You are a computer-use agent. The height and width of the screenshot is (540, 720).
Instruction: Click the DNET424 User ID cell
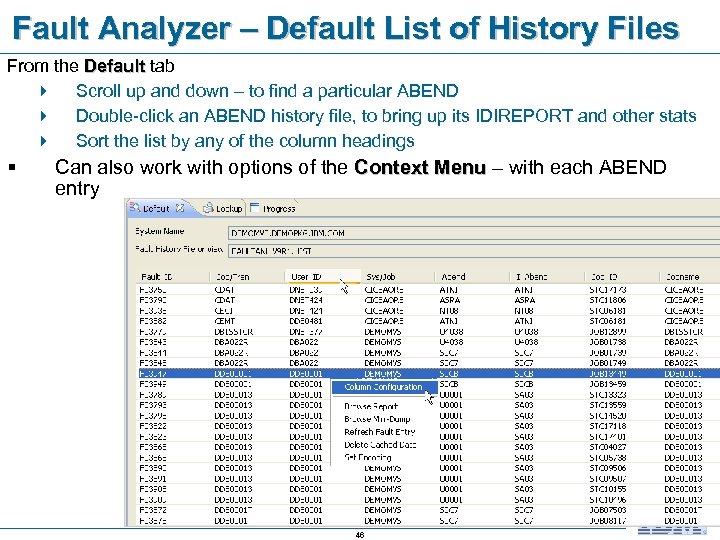pos(306,300)
